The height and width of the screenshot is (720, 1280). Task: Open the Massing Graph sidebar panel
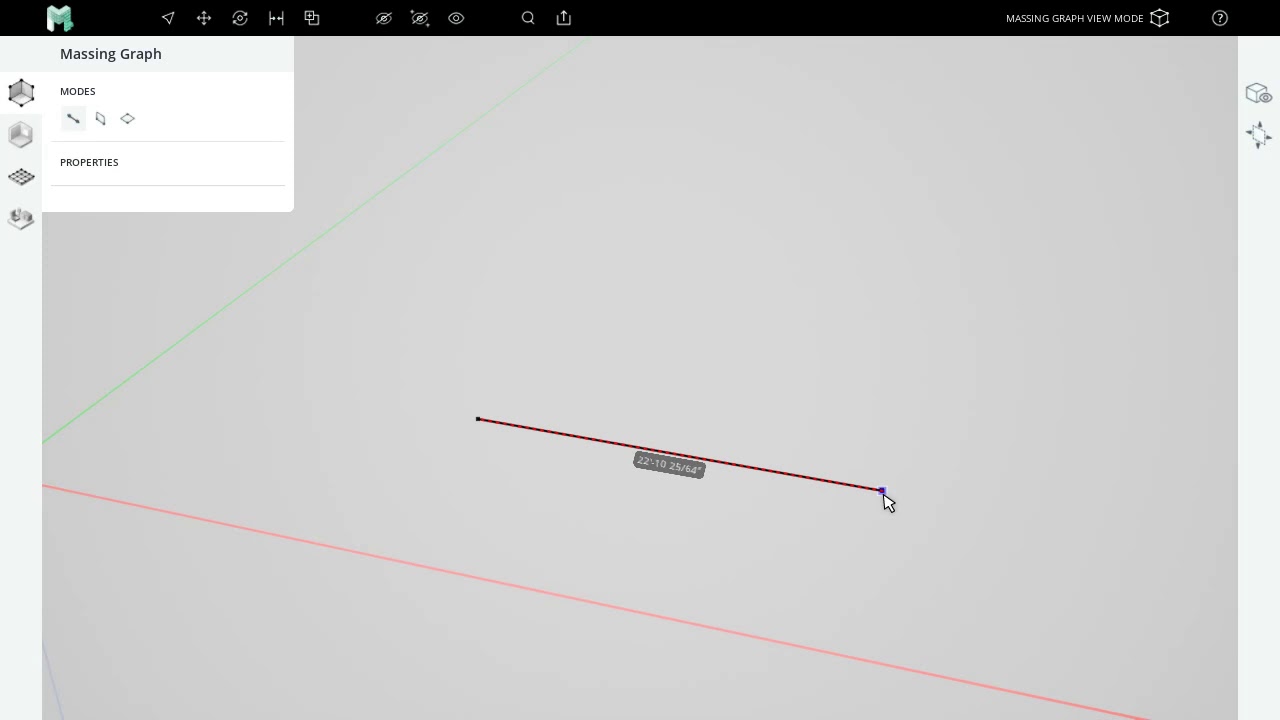[21, 93]
